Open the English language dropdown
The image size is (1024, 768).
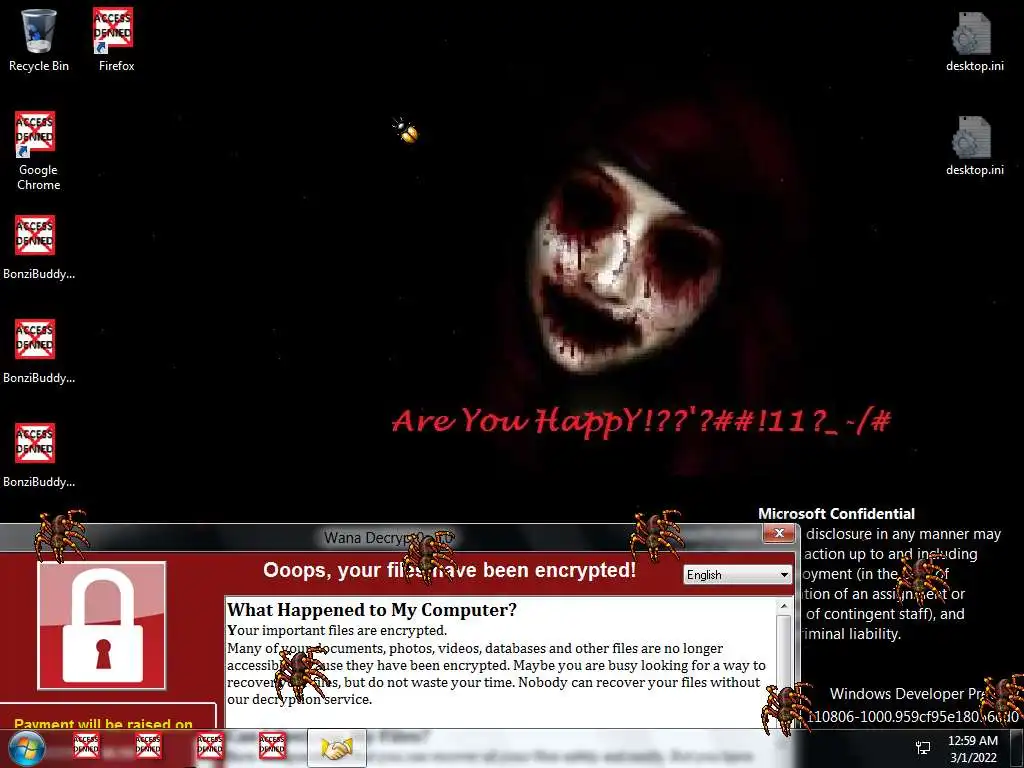pos(737,575)
